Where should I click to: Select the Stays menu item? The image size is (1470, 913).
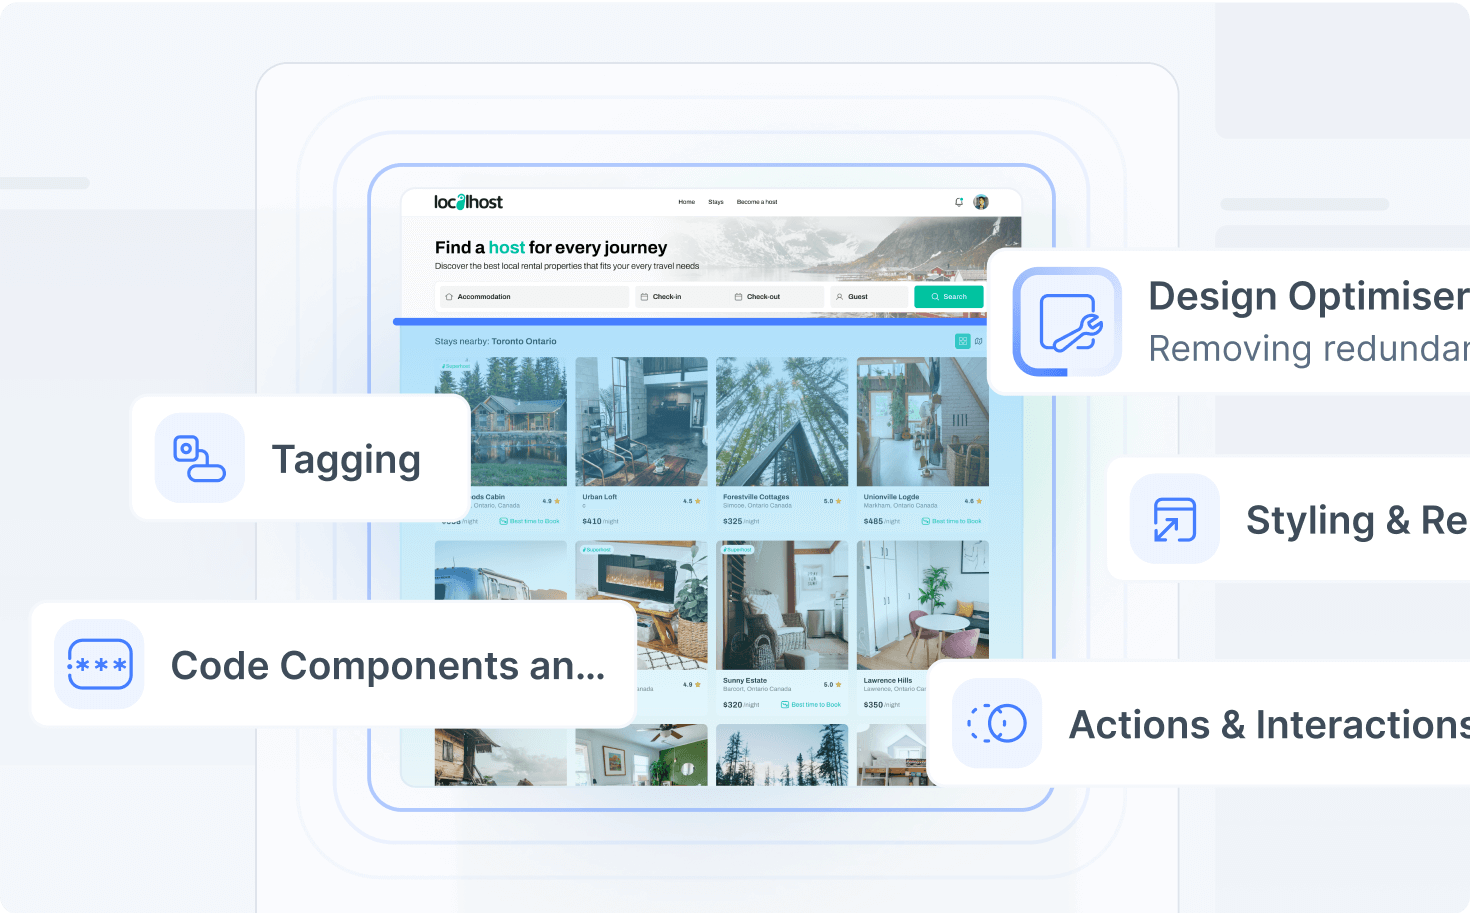click(x=716, y=202)
